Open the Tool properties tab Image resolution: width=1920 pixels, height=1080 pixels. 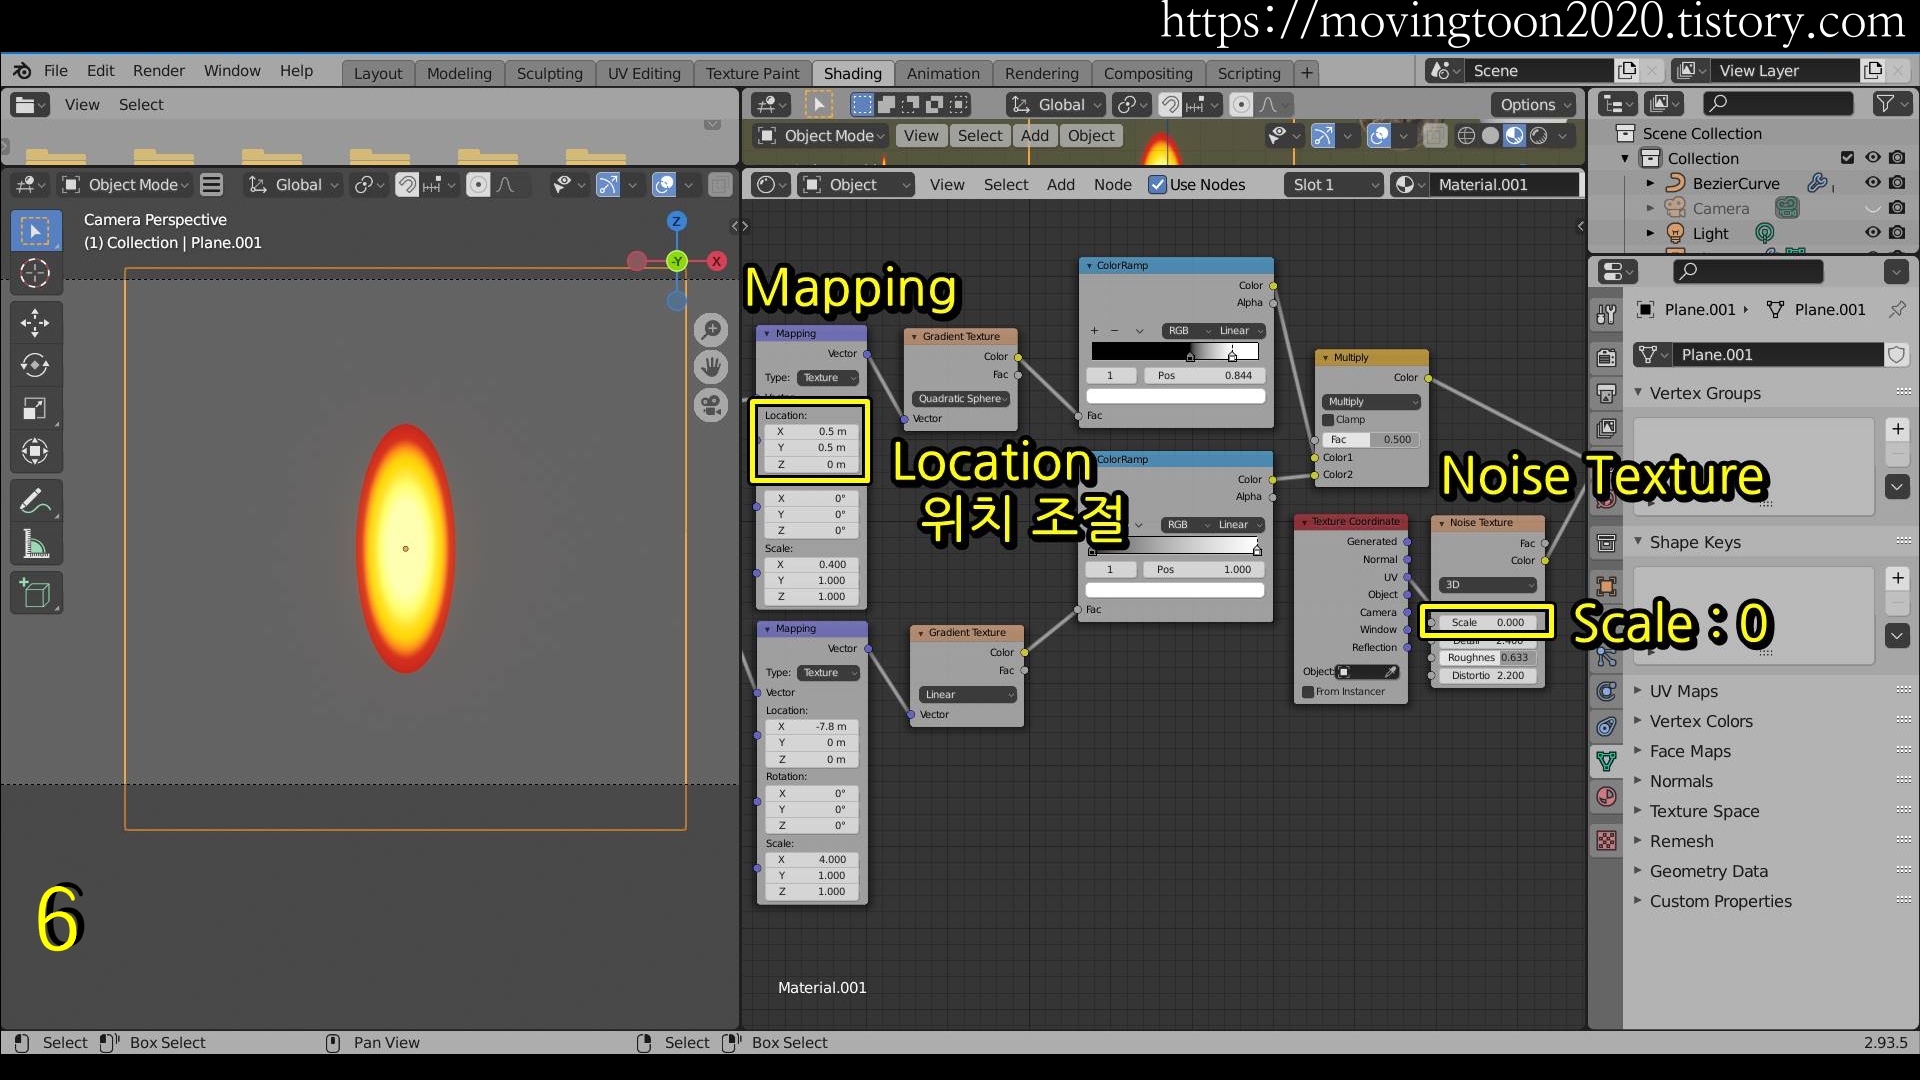(x=1606, y=315)
